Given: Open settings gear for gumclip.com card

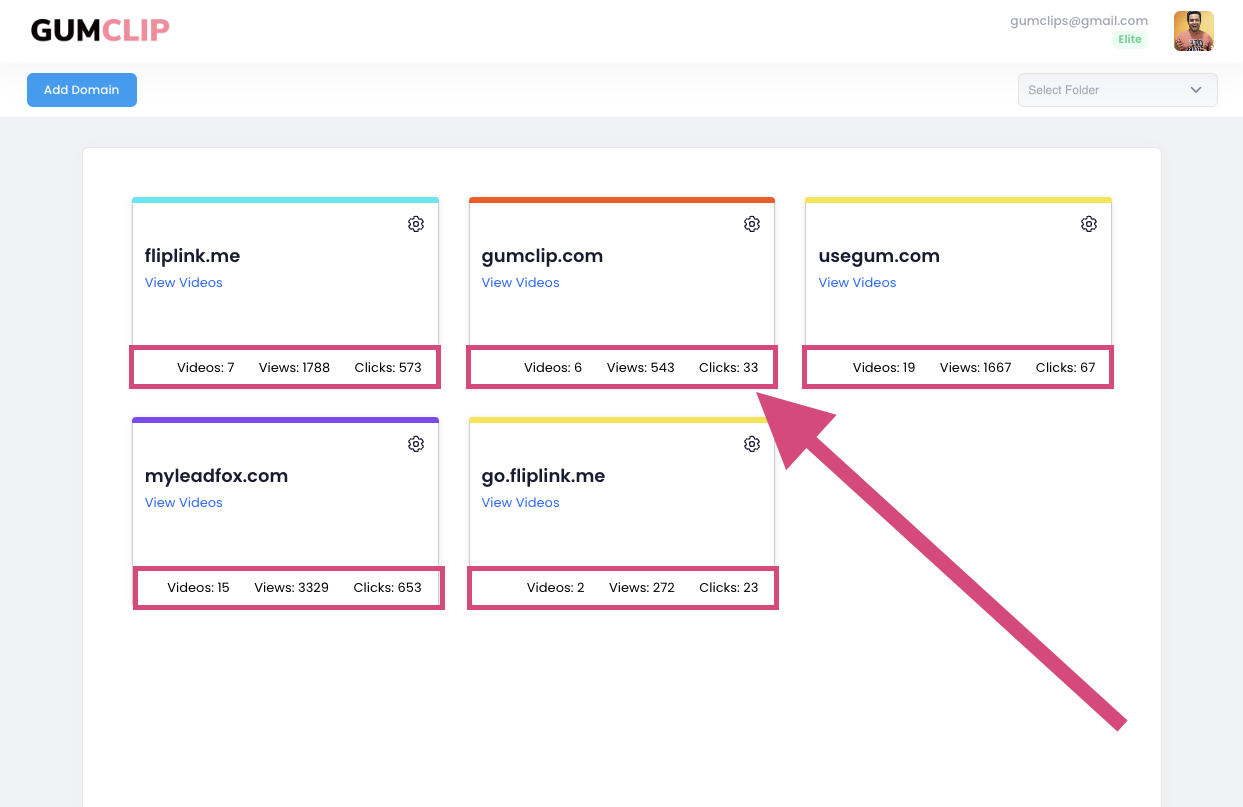Looking at the screenshot, I should click(x=752, y=224).
